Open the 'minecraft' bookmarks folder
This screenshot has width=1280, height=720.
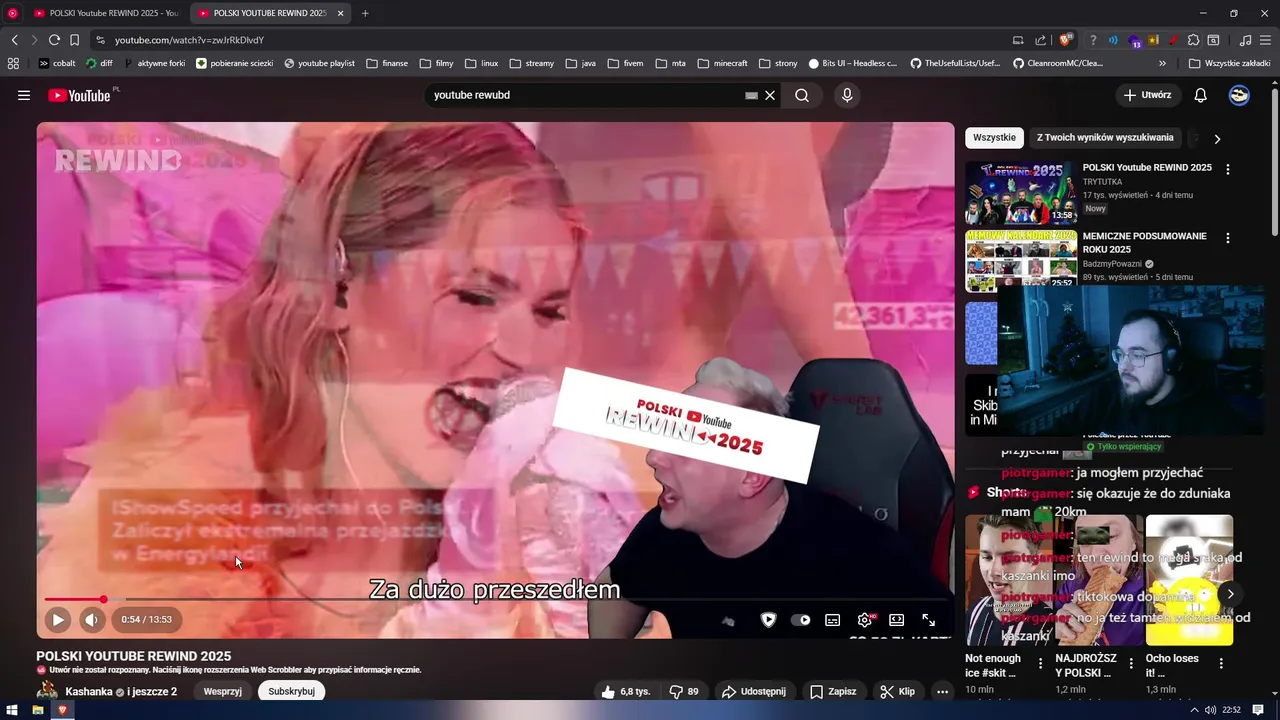point(722,63)
